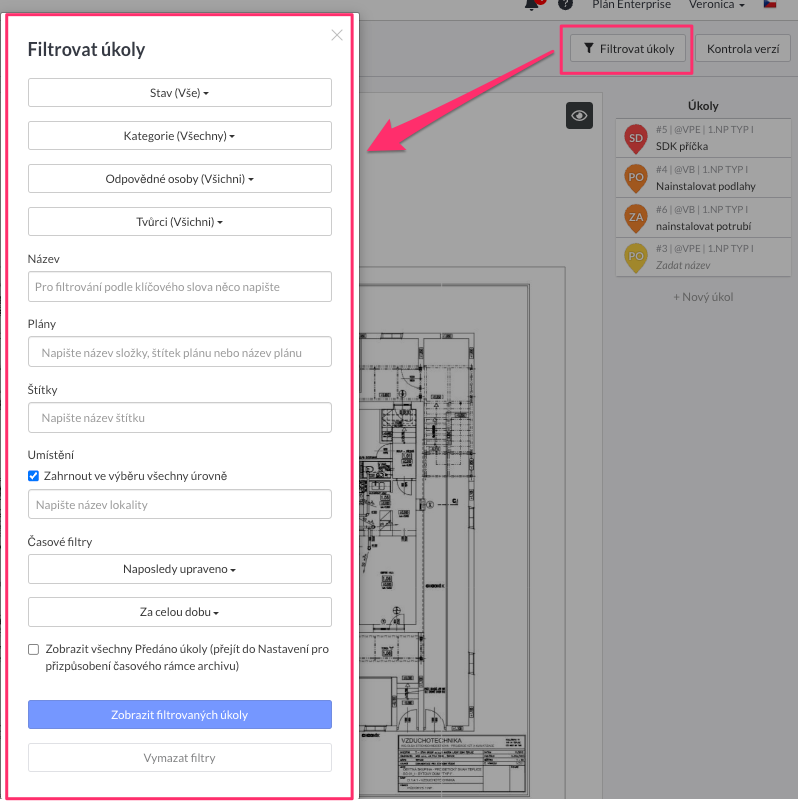
Task: Click the yellow PO pin for task #3
Action: [635, 257]
